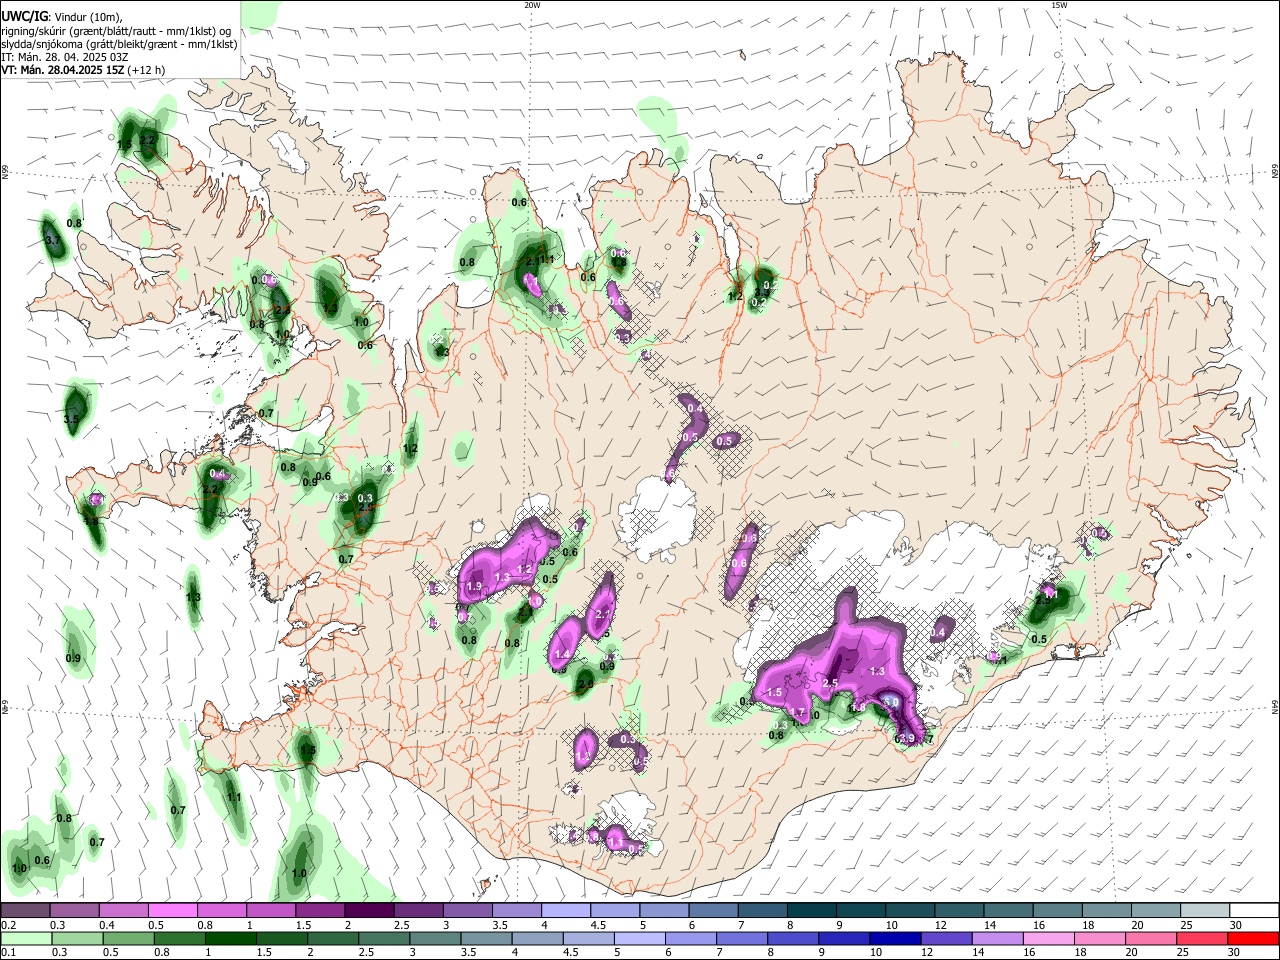1280x960 pixels.
Task: Select the 3.7 rainfall value off Westfjords
Action: 53,241
